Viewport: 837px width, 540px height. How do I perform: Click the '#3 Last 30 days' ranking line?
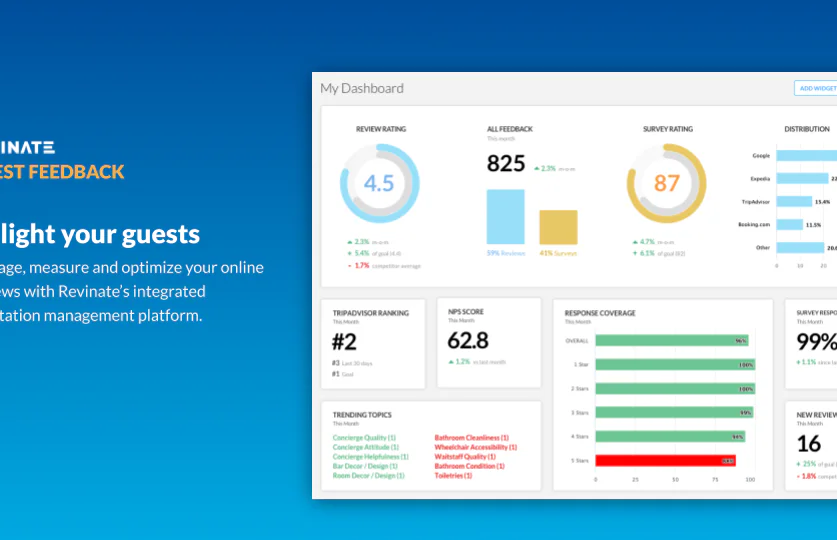coord(352,363)
